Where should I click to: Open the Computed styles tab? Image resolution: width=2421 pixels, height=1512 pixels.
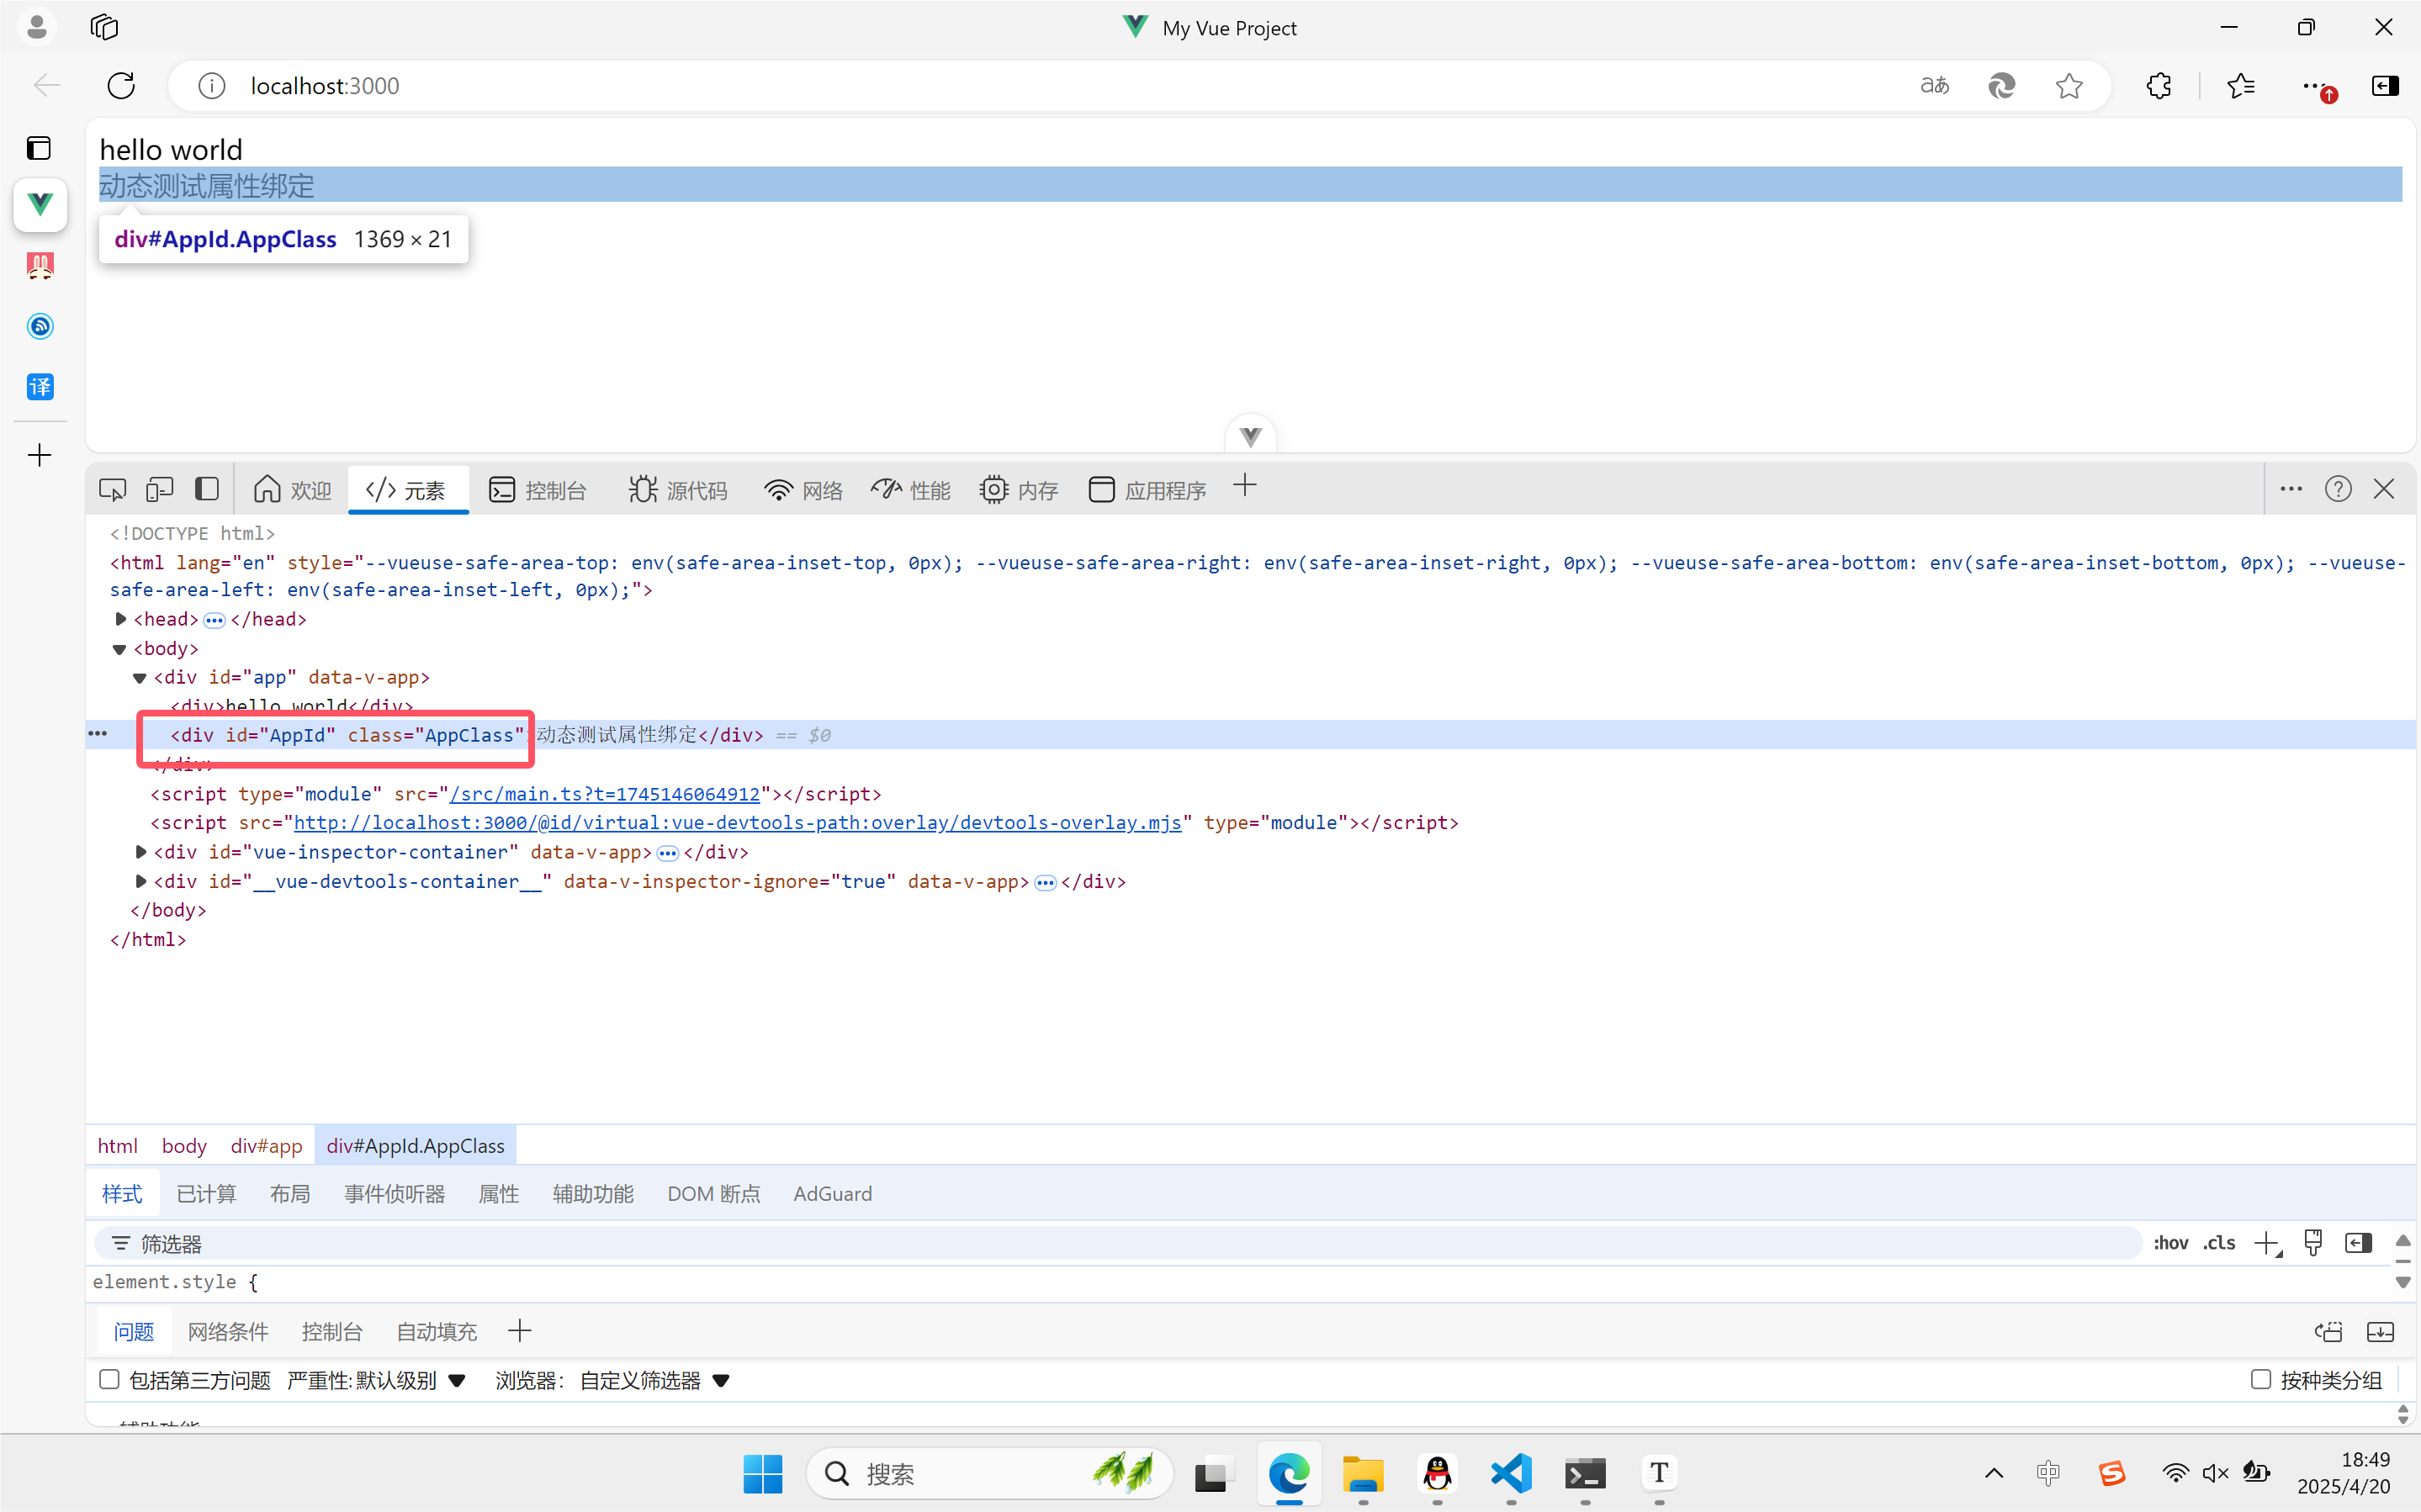[x=206, y=1194]
